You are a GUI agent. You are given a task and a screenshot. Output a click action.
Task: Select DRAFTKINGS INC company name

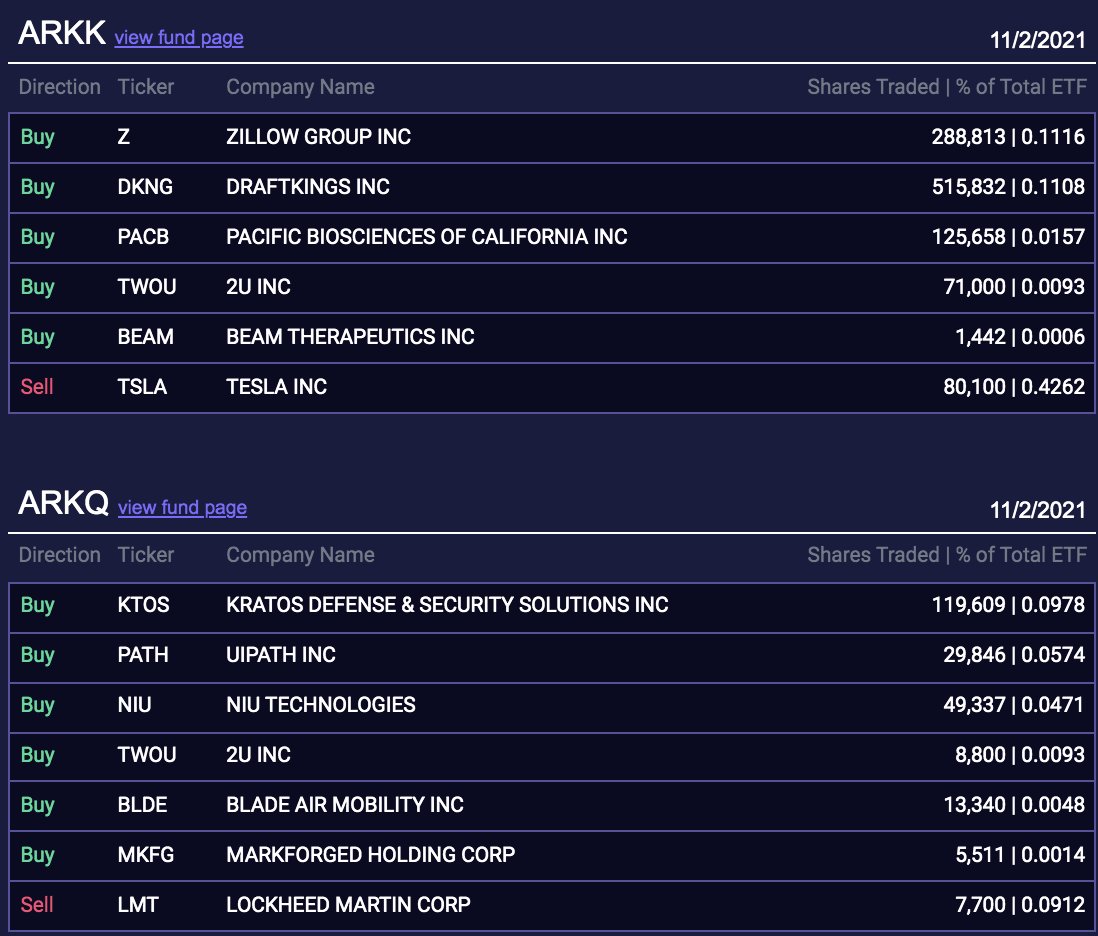click(x=308, y=186)
